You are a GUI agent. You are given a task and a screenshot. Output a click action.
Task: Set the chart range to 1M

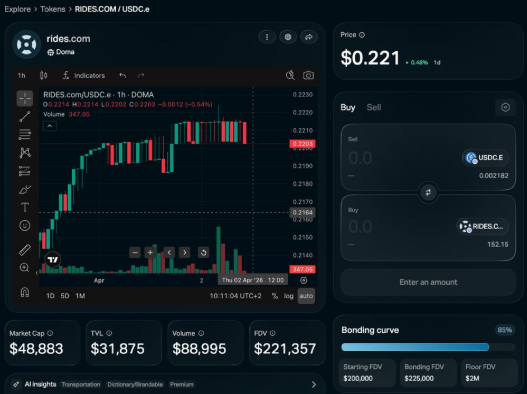click(x=80, y=296)
